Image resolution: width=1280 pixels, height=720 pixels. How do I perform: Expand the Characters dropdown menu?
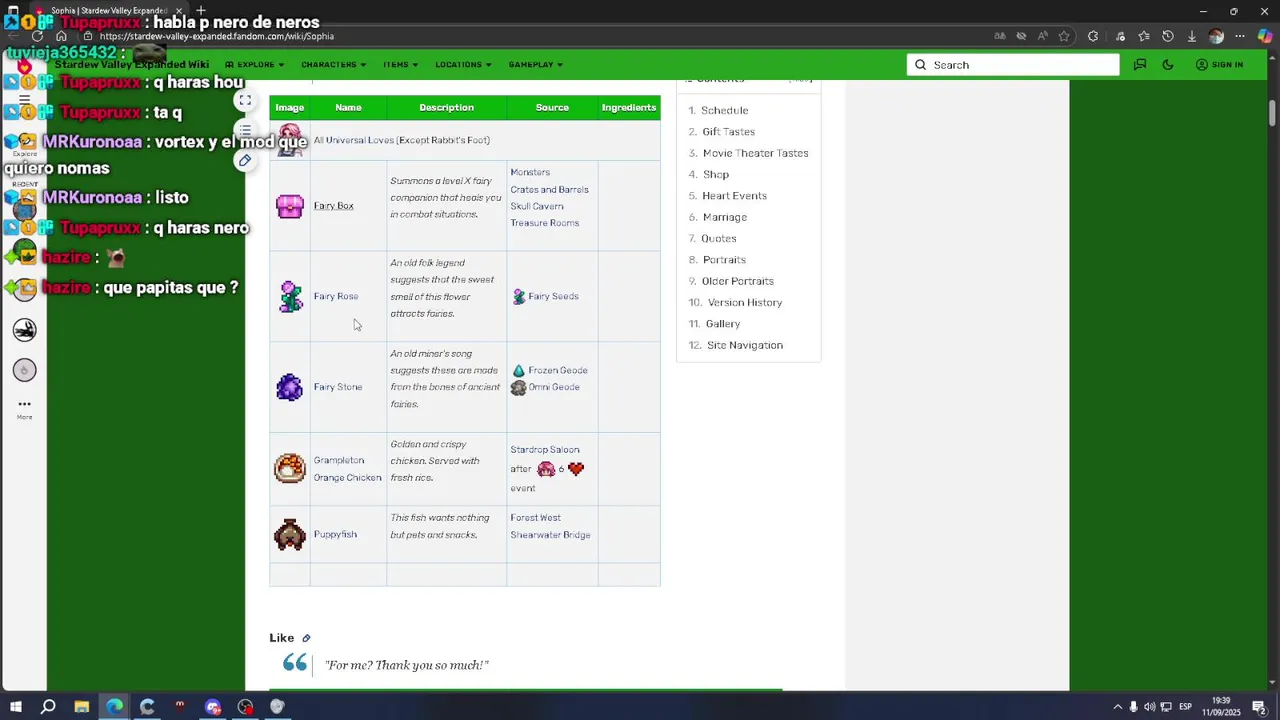pos(333,65)
